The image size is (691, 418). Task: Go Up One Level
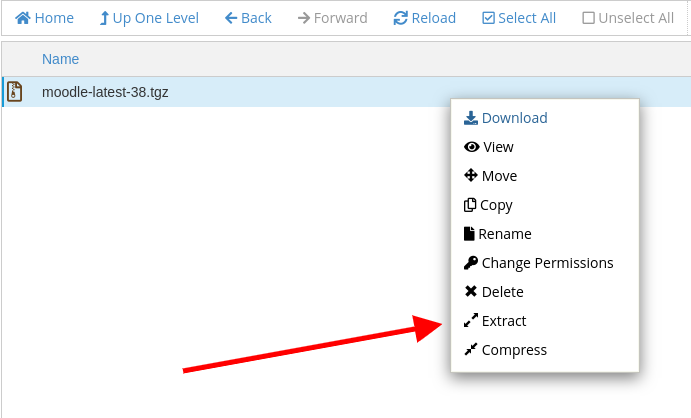click(149, 18)
